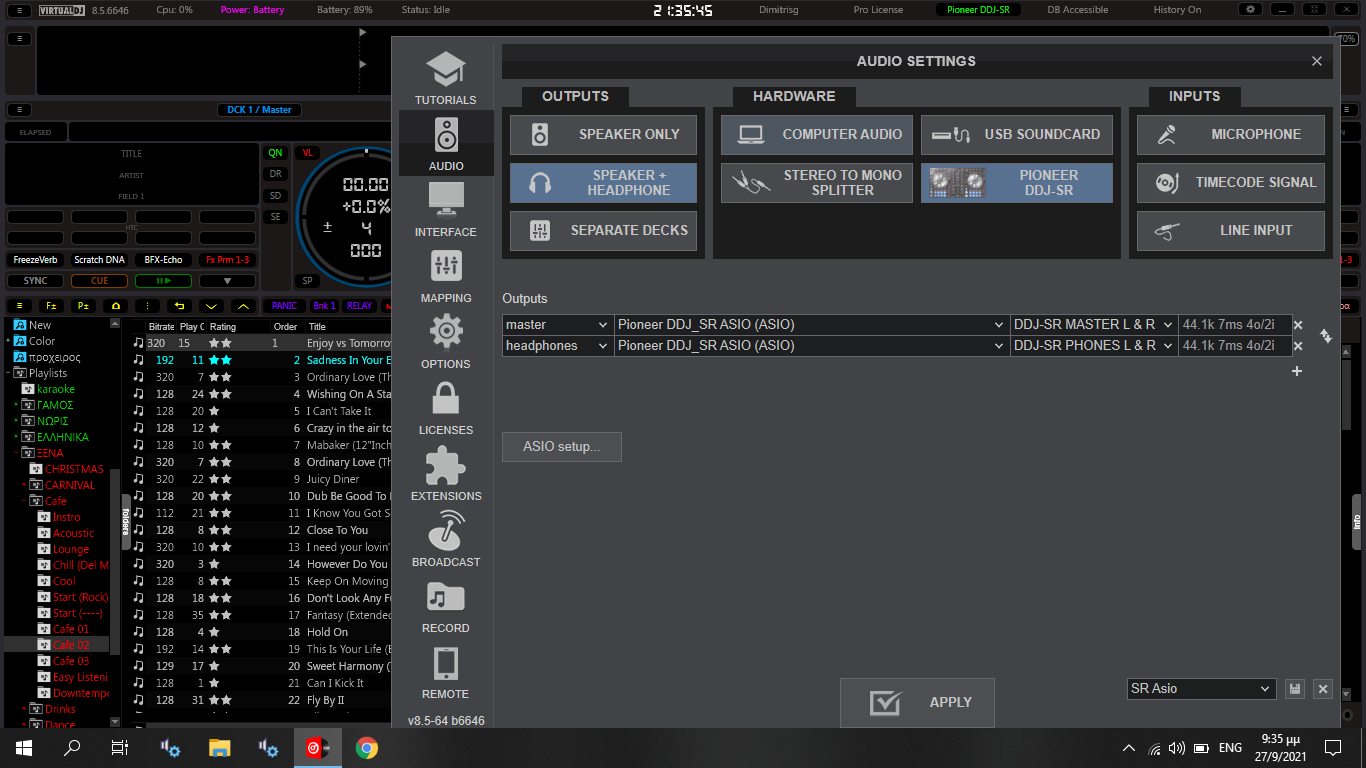1366x768 pixels.
Task: Close the Audio Settings dialog
Action: pyautogui.click(x=1317, y=61)
